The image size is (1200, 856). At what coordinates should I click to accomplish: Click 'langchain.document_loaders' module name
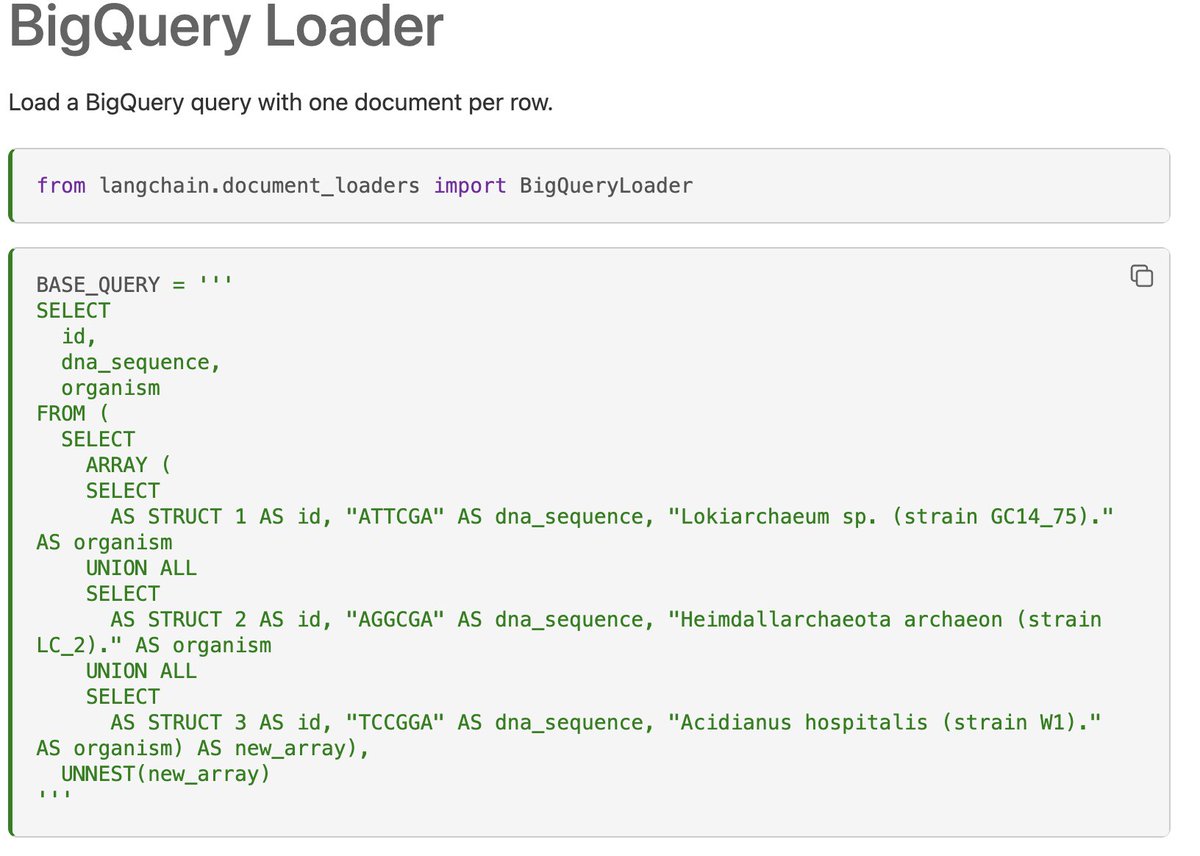260,185
